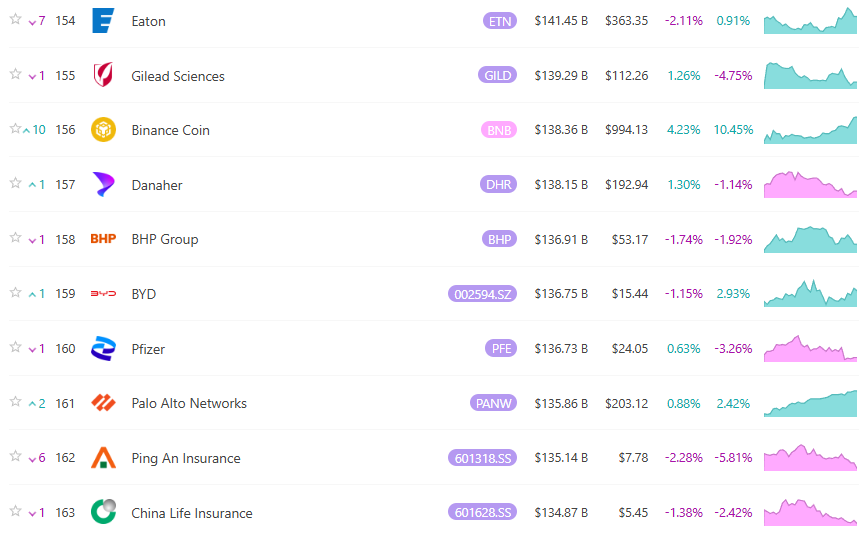The width and height of the screenshot is (865, 535).
Task: Click the China Life Insurance logo
Action: (103, 512)
